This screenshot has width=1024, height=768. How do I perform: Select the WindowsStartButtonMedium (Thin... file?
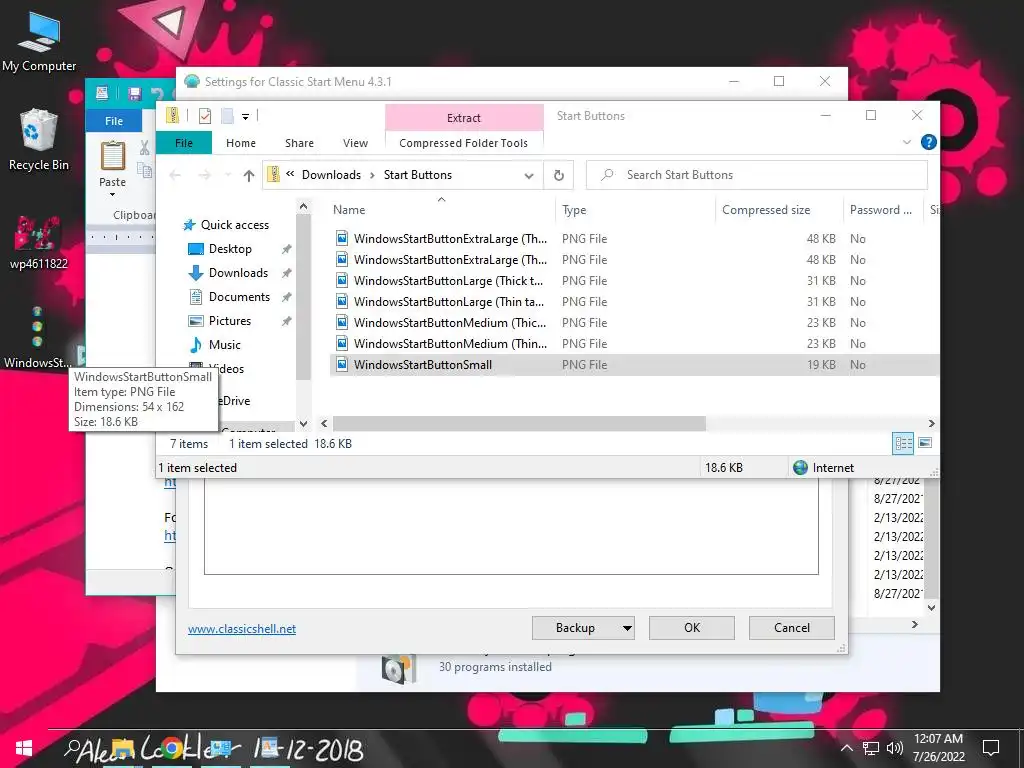tap(450, 344)
